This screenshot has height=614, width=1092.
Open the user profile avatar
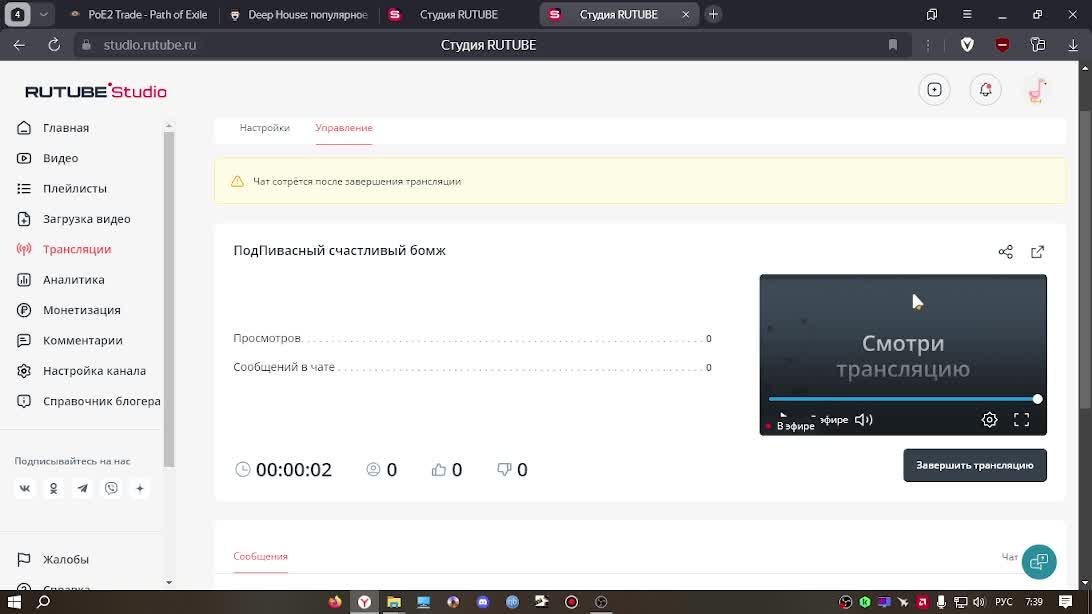pyautogui.click(x=1037, y=90)
